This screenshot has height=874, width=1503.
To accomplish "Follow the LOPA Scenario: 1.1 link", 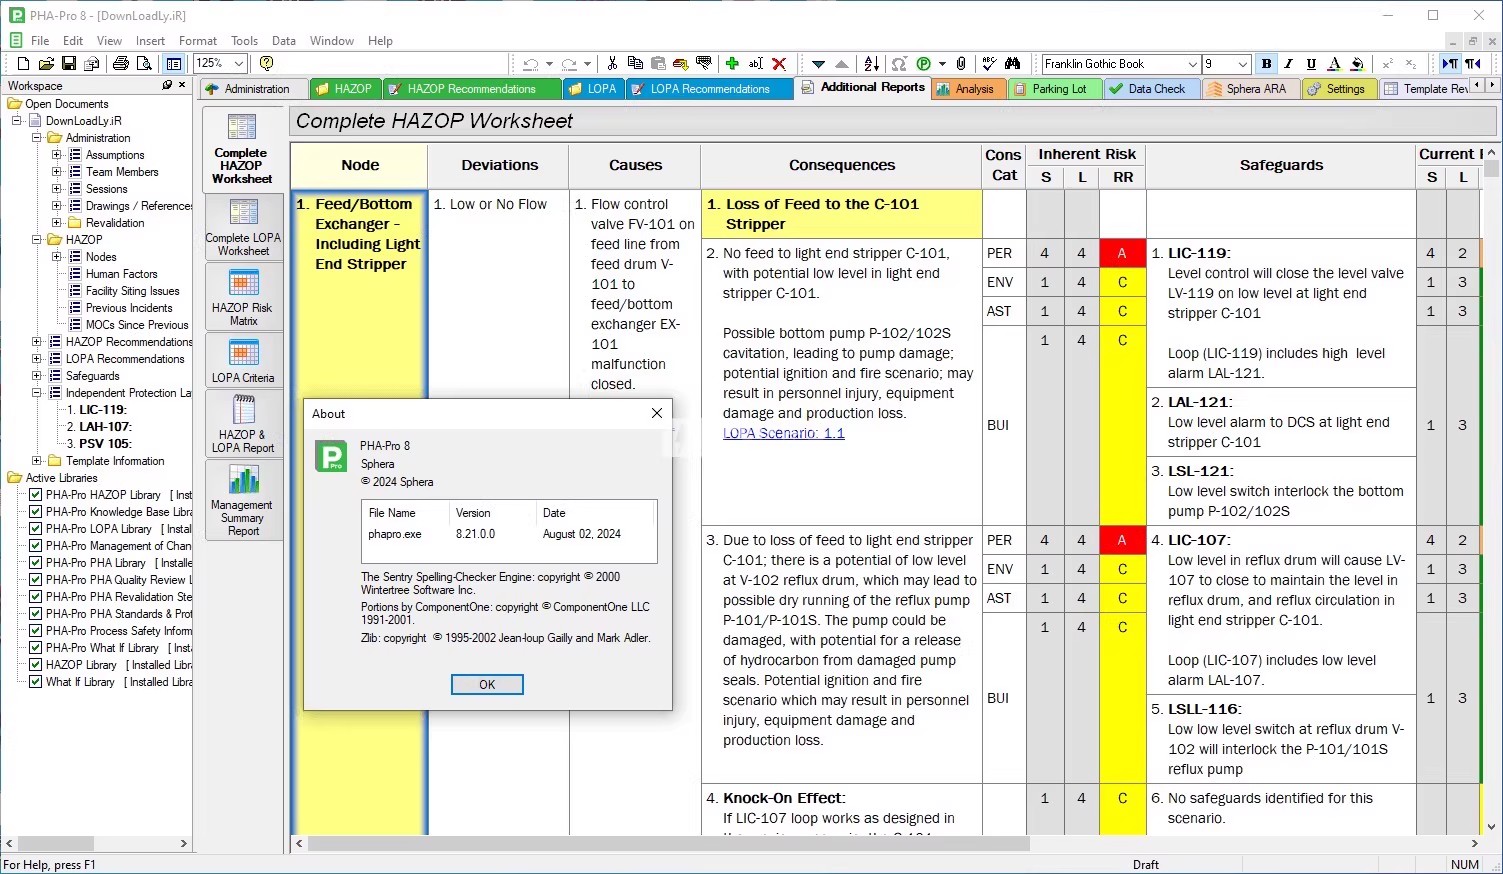I will (783, 433).
